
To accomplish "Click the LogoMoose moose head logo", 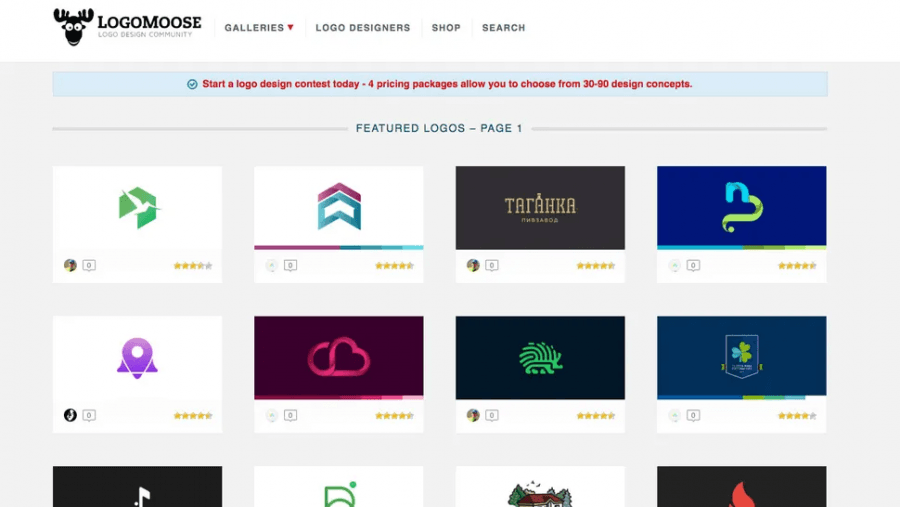I will pyautogui.click(x=73, y=26).
